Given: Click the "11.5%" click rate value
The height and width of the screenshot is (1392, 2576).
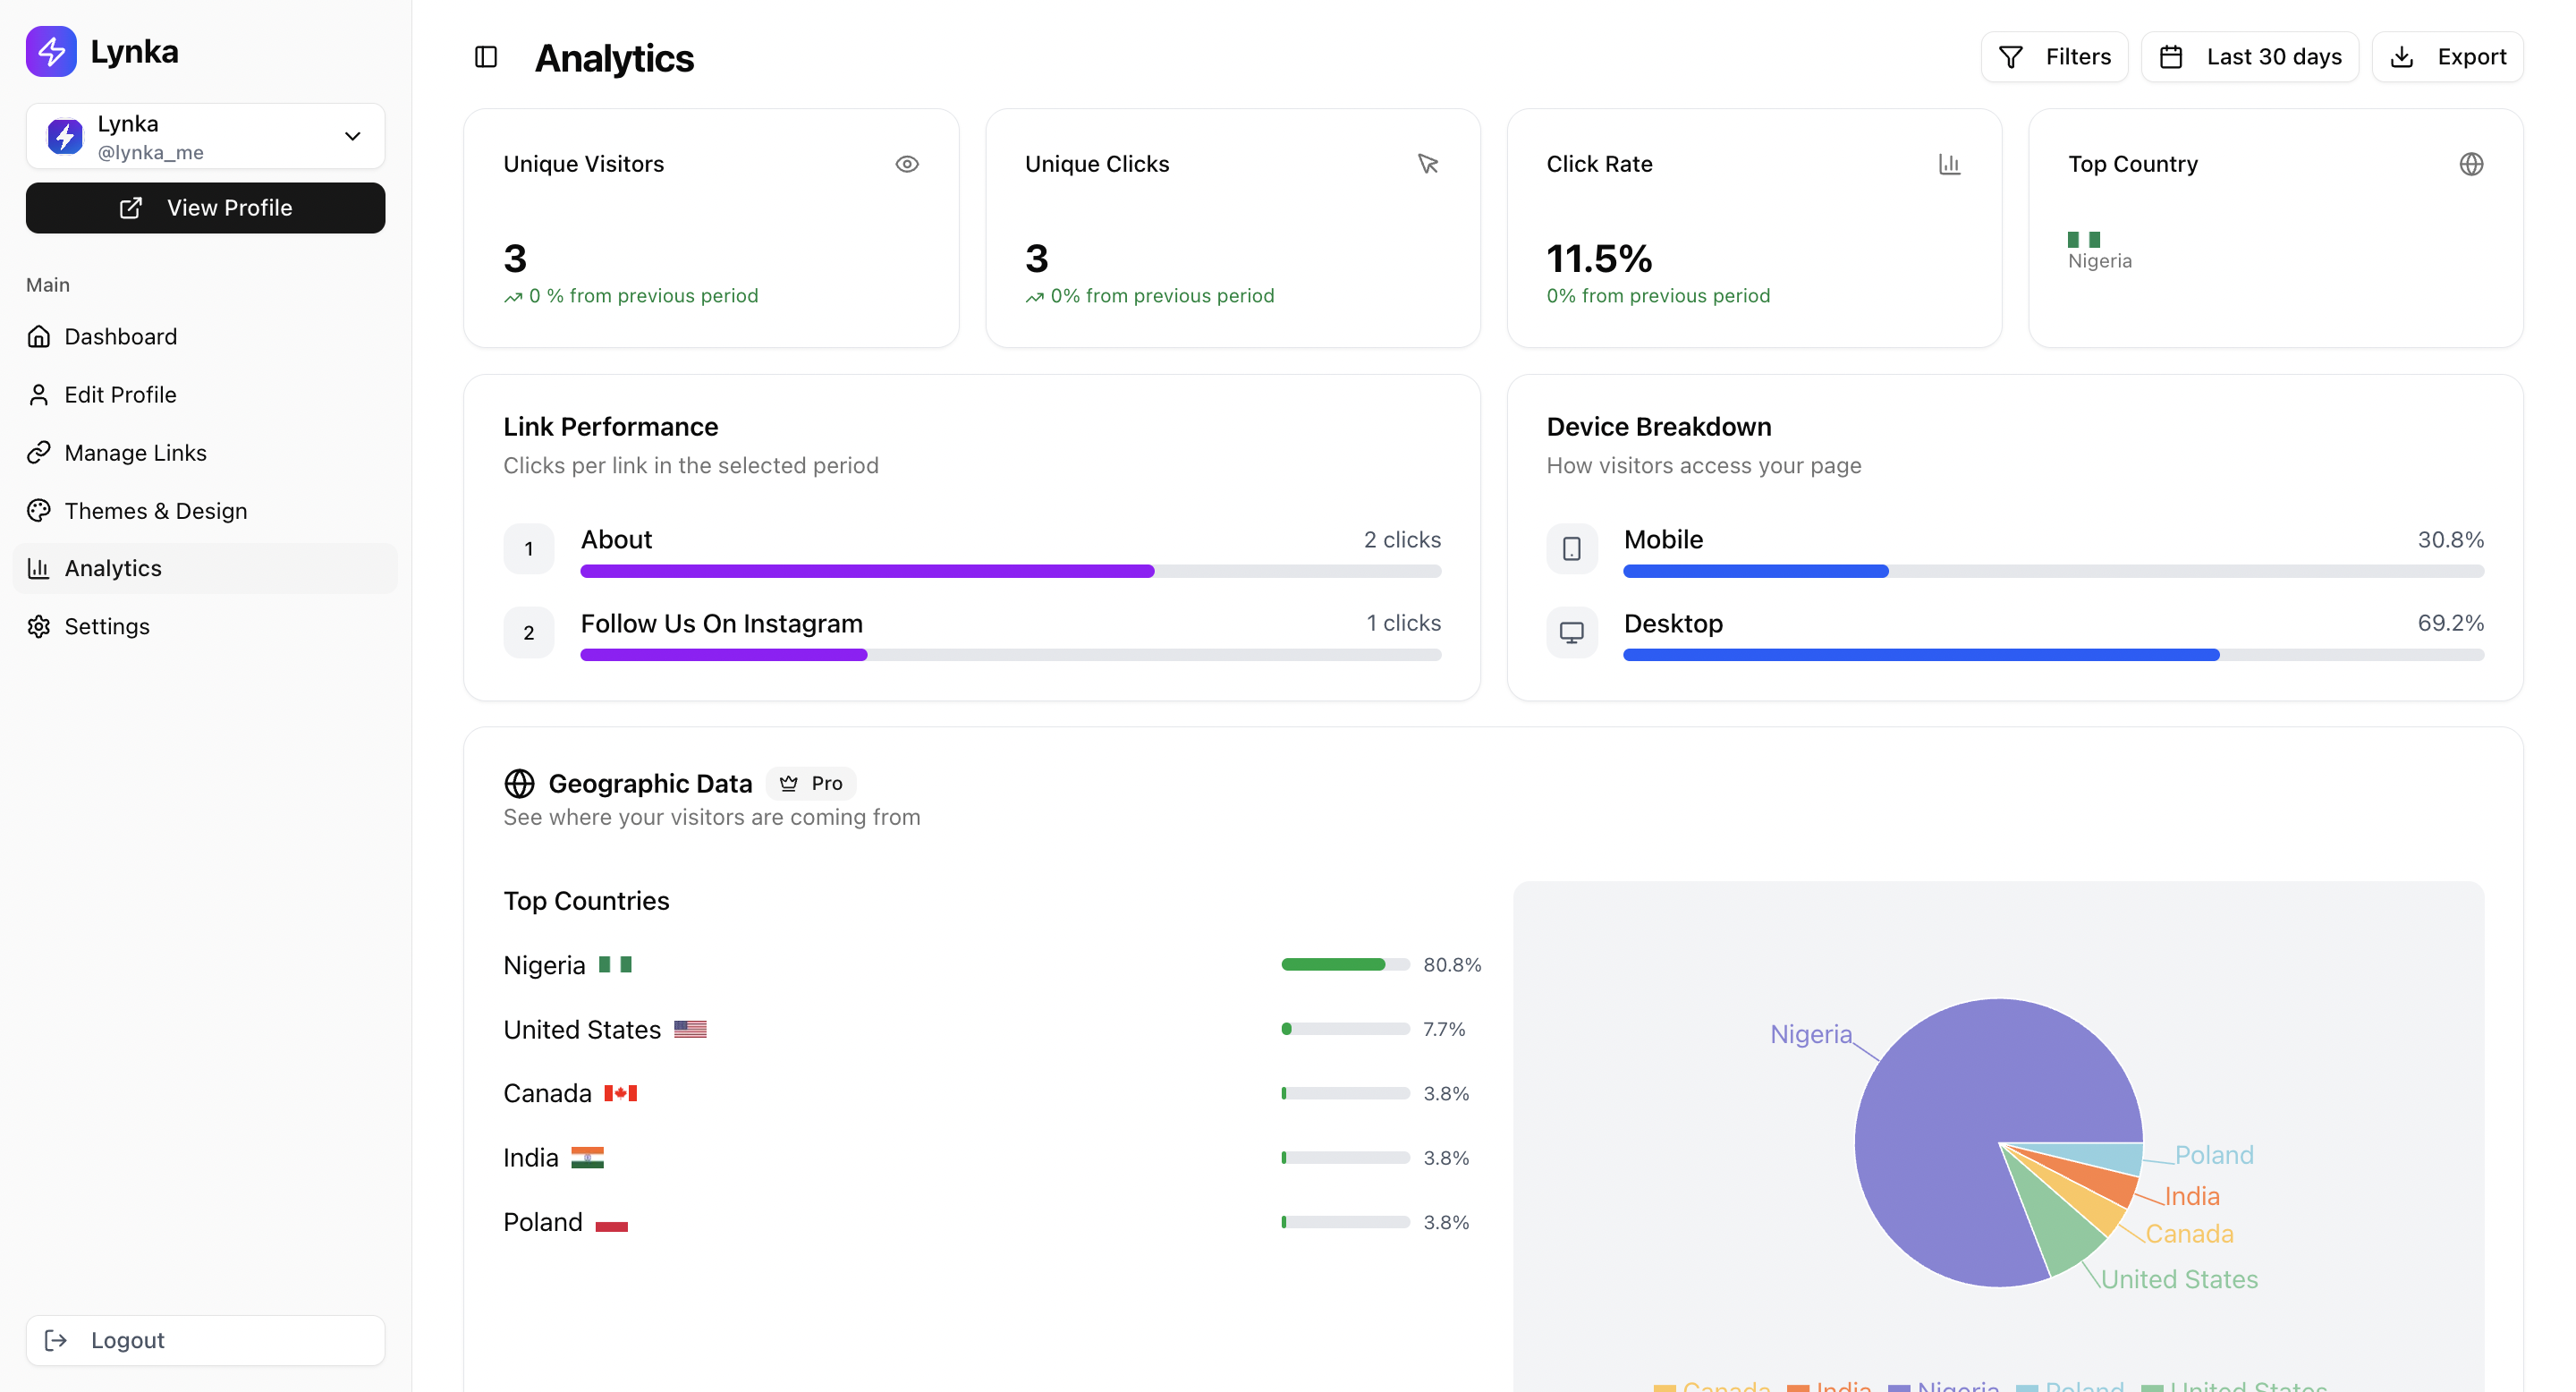Looking at the screenshot, I should tap(1599, 259).
